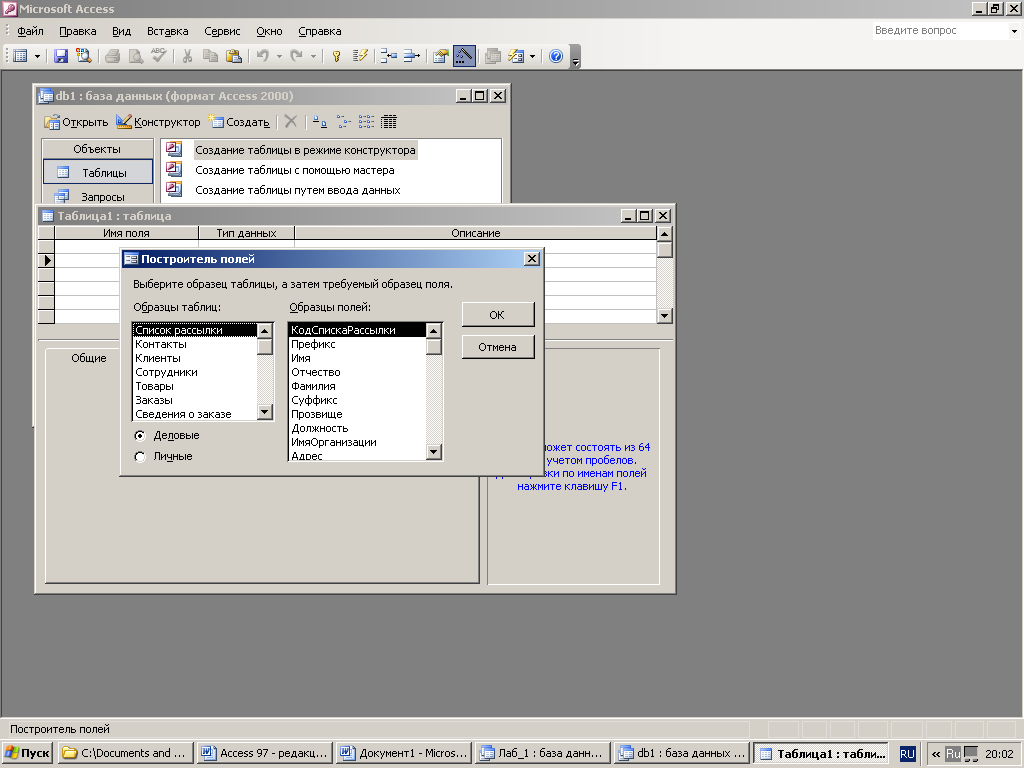Click the Delete Rows icon

coord(411,56)
